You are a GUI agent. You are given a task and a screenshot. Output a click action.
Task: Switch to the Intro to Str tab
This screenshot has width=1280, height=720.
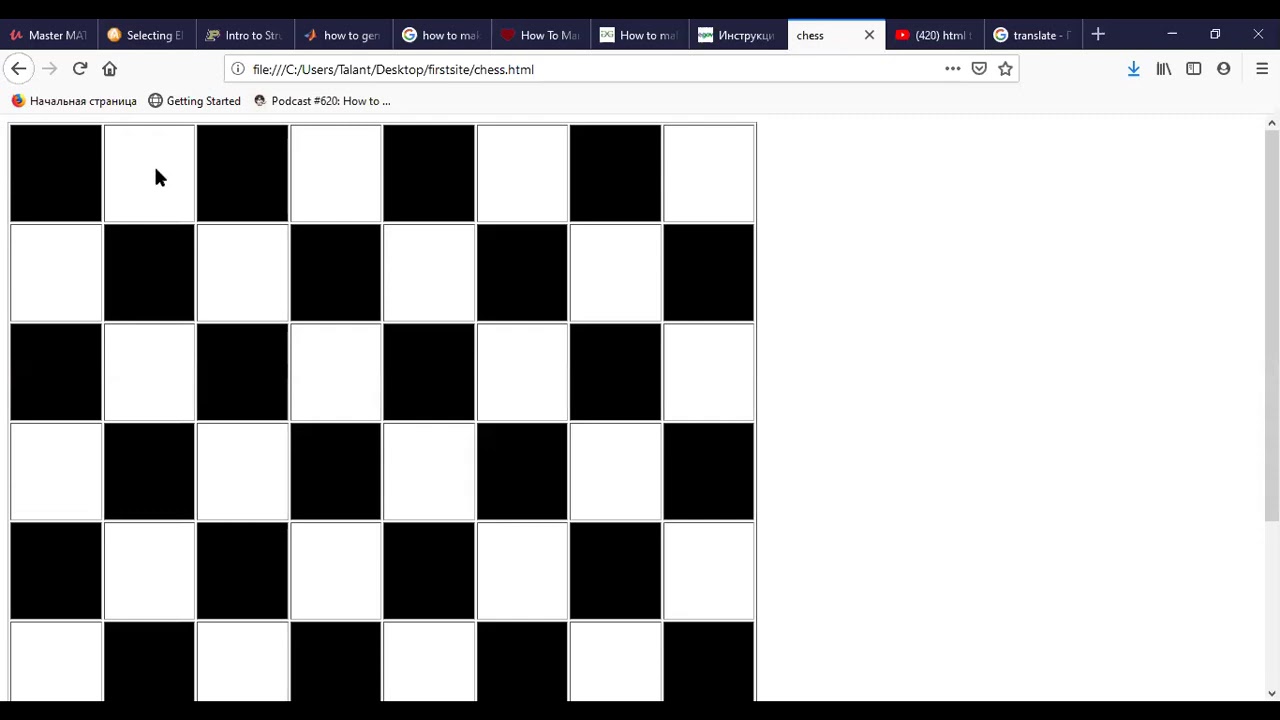coord(245,35)
